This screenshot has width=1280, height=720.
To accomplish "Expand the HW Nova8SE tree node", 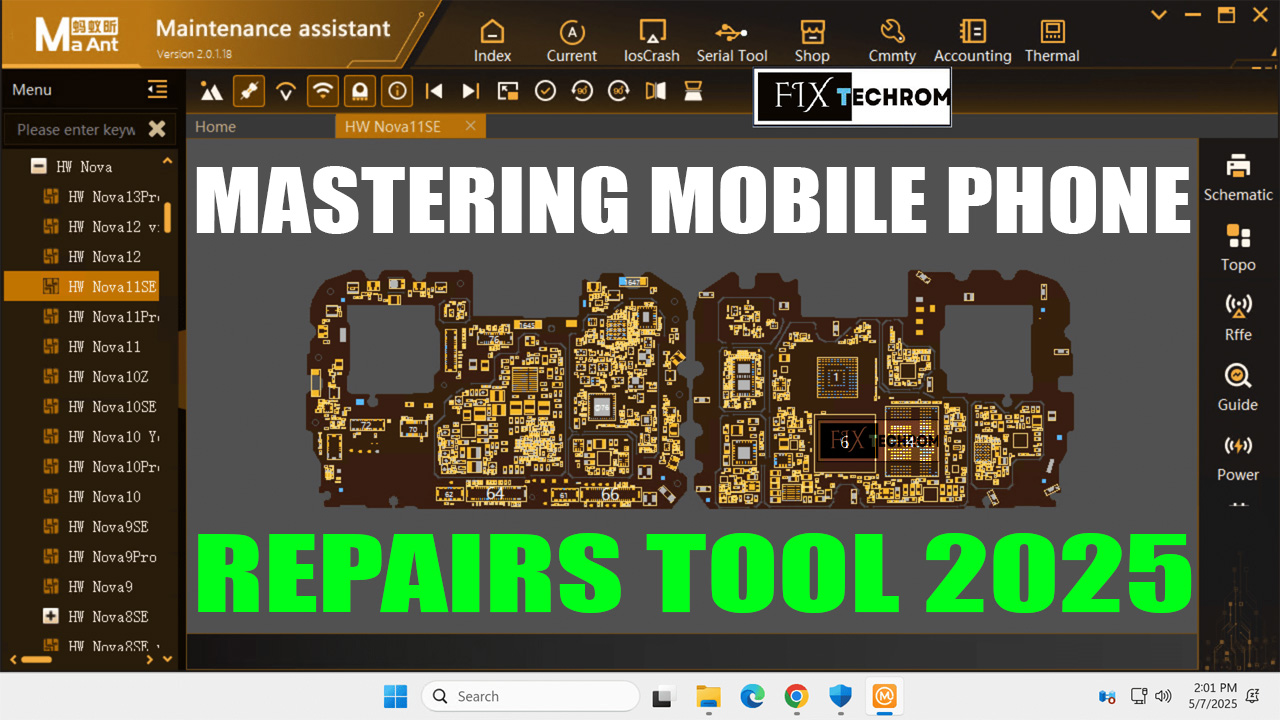I will point(51,616).
